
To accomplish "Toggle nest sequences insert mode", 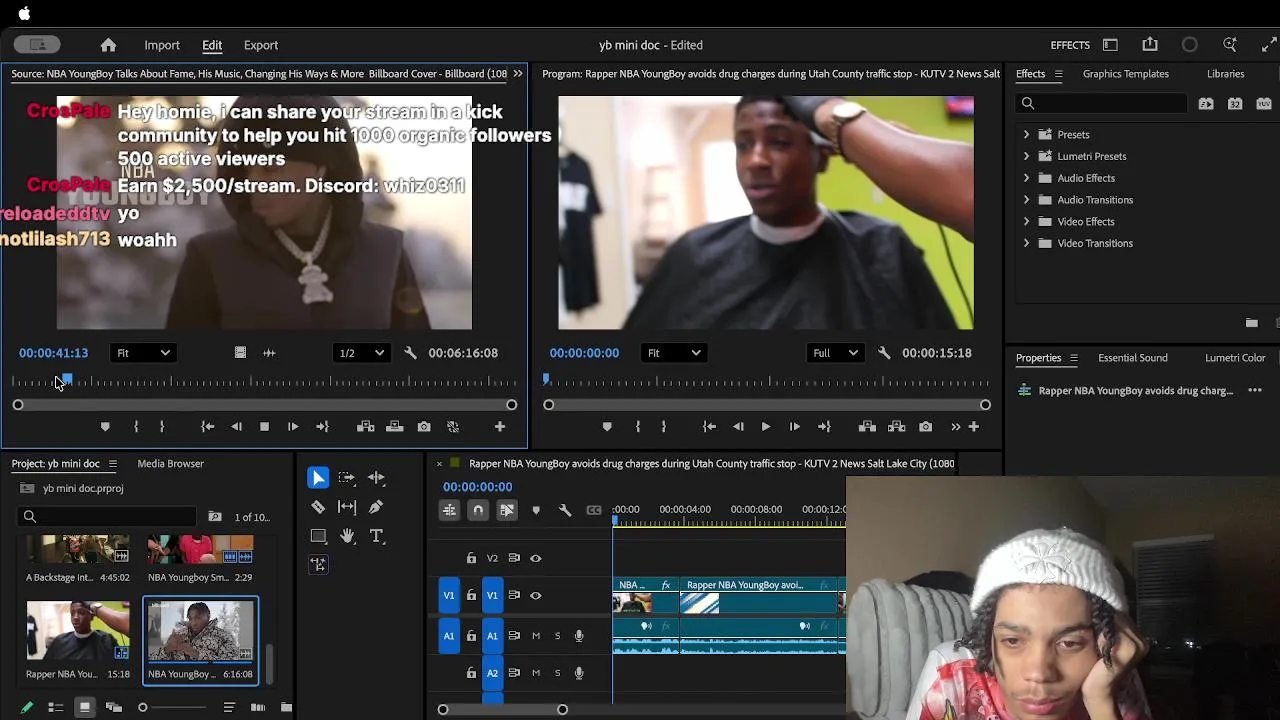I will [x=449, y=510].
